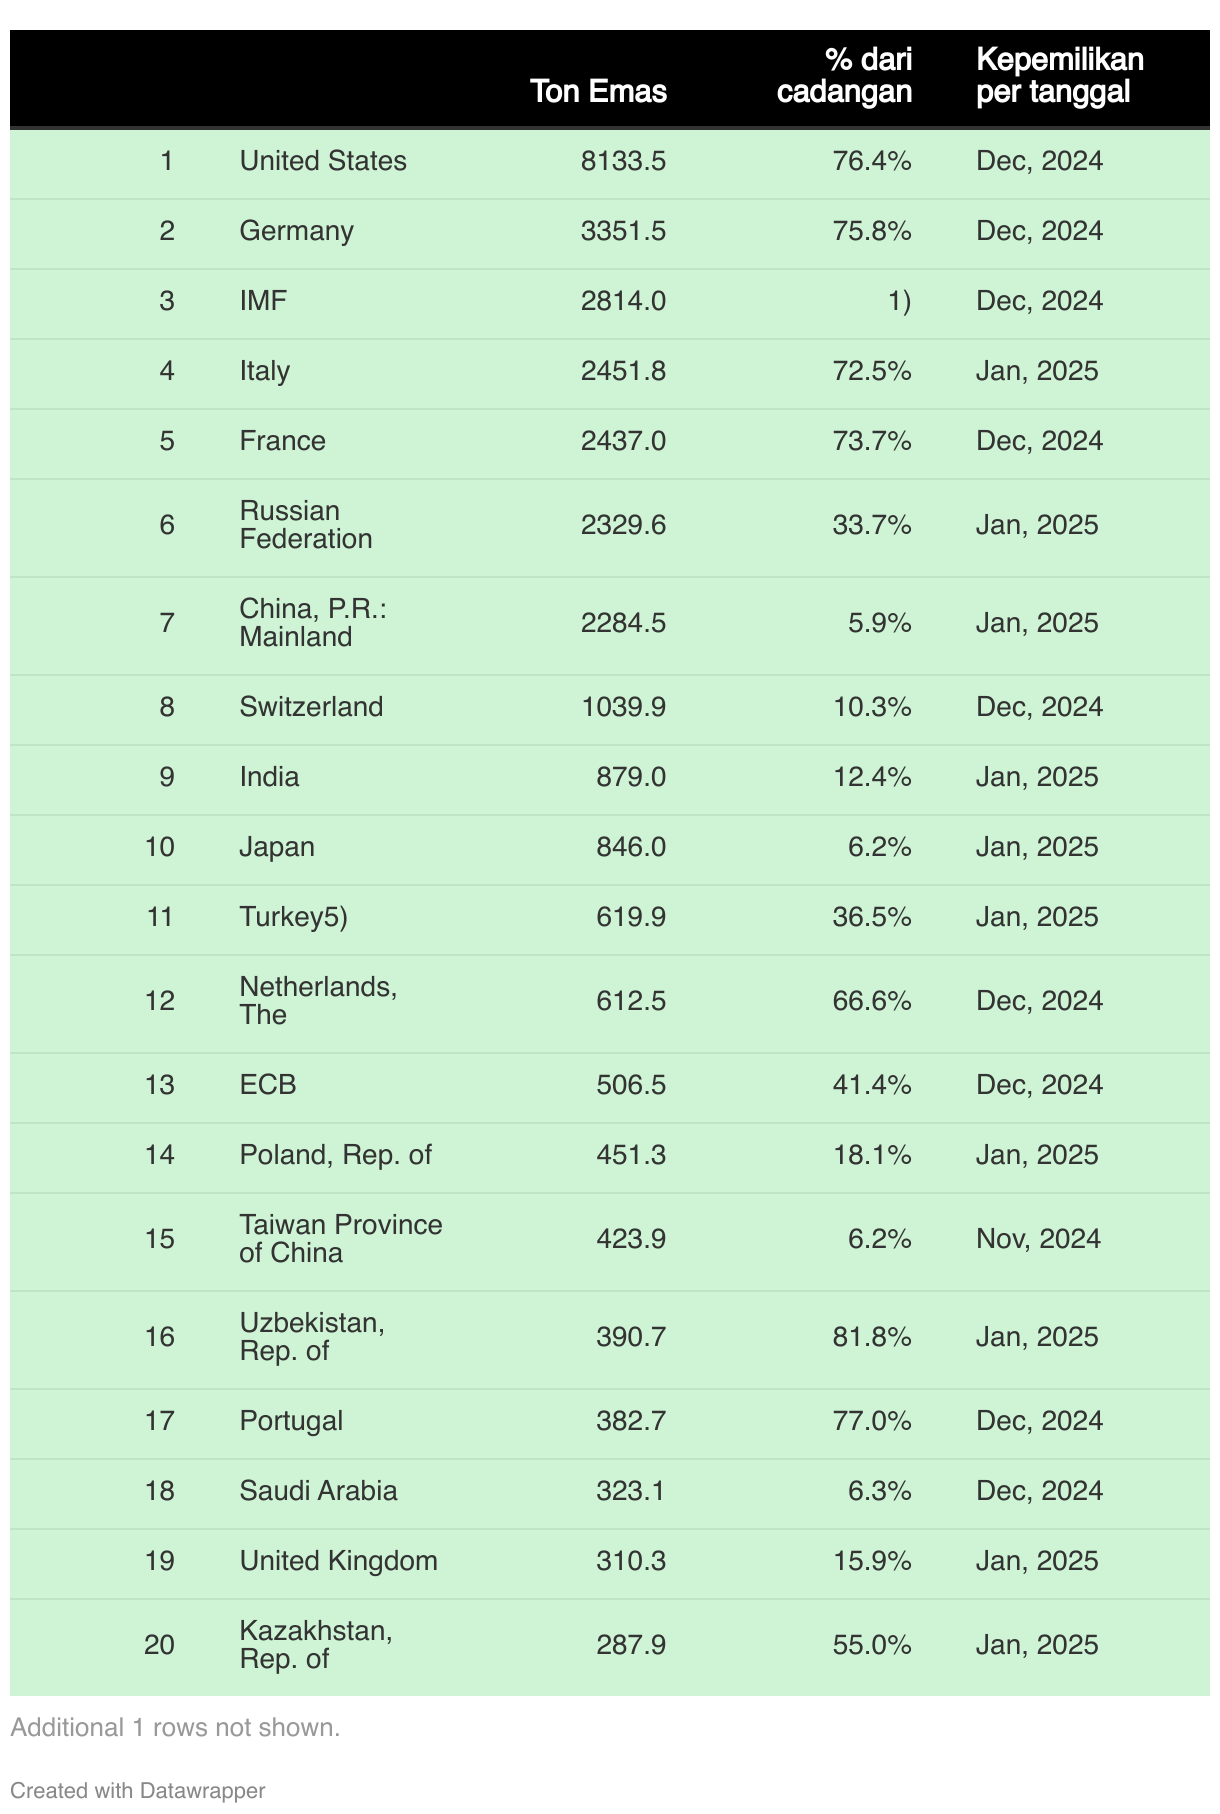This screenshot has height=1814, width=1220.
Task: Select the Italy country cell
Action: pyautogui.click(x=265, y=371)
